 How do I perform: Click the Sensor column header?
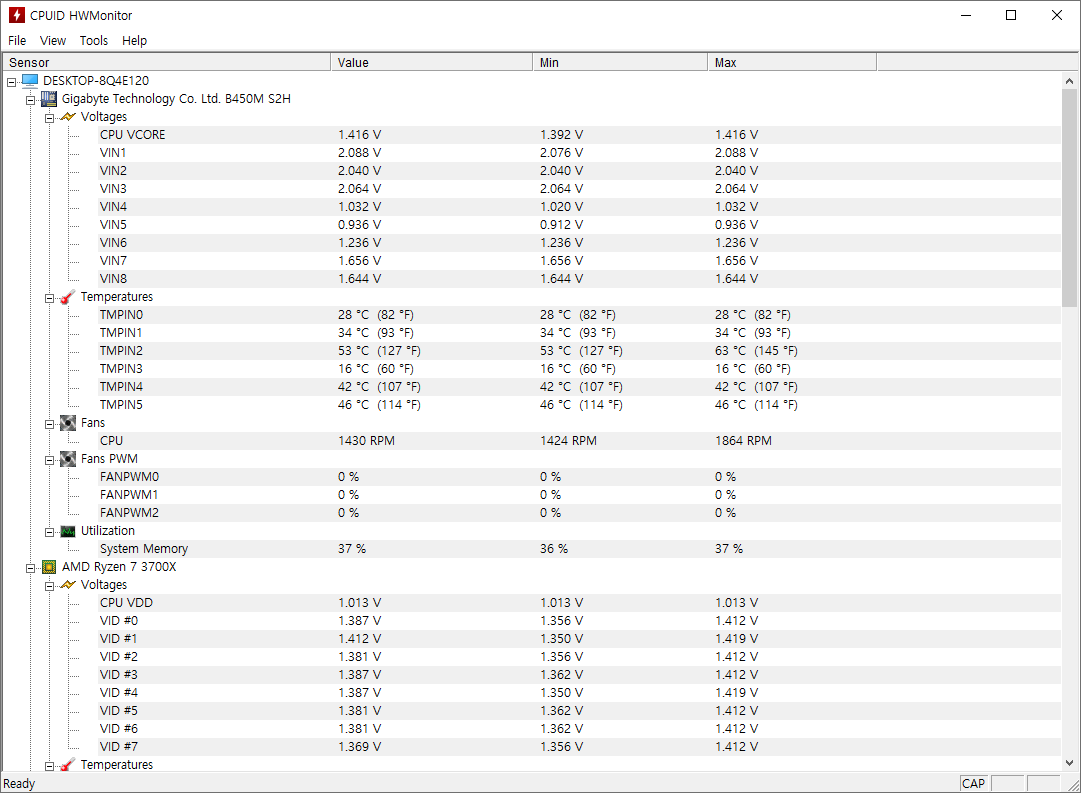167,63
